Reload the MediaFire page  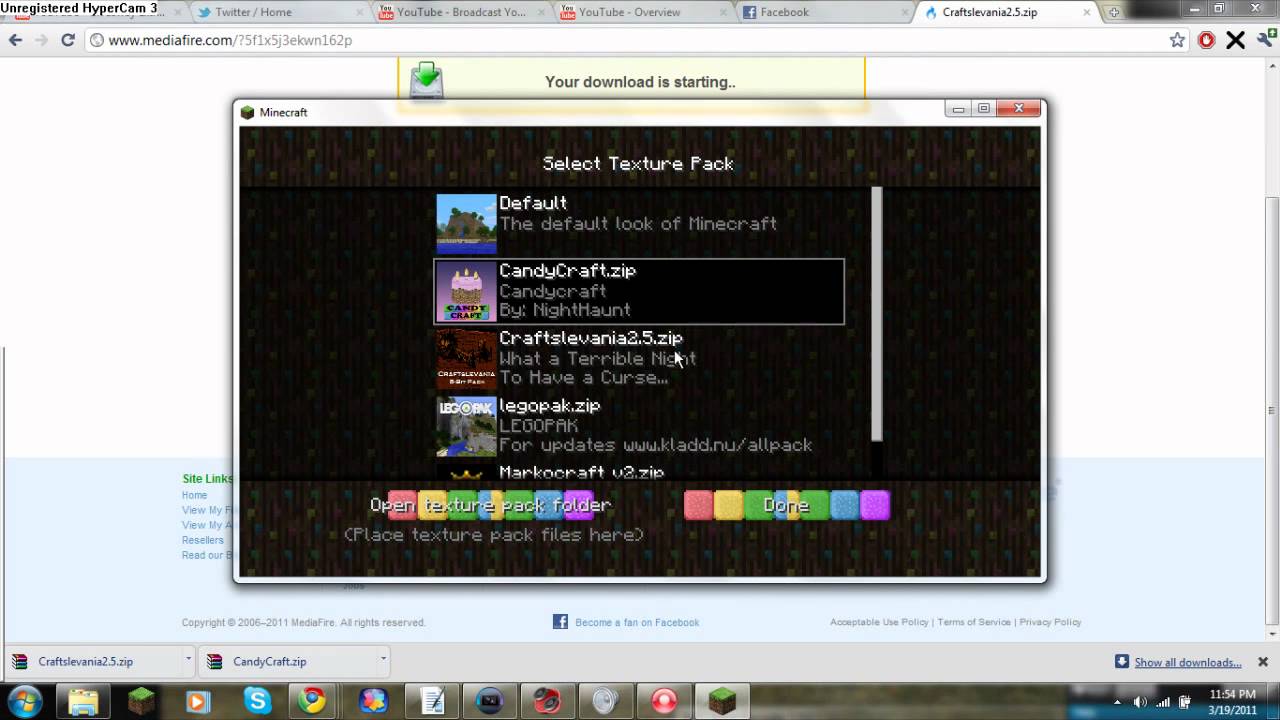click(x=68, y=40)
